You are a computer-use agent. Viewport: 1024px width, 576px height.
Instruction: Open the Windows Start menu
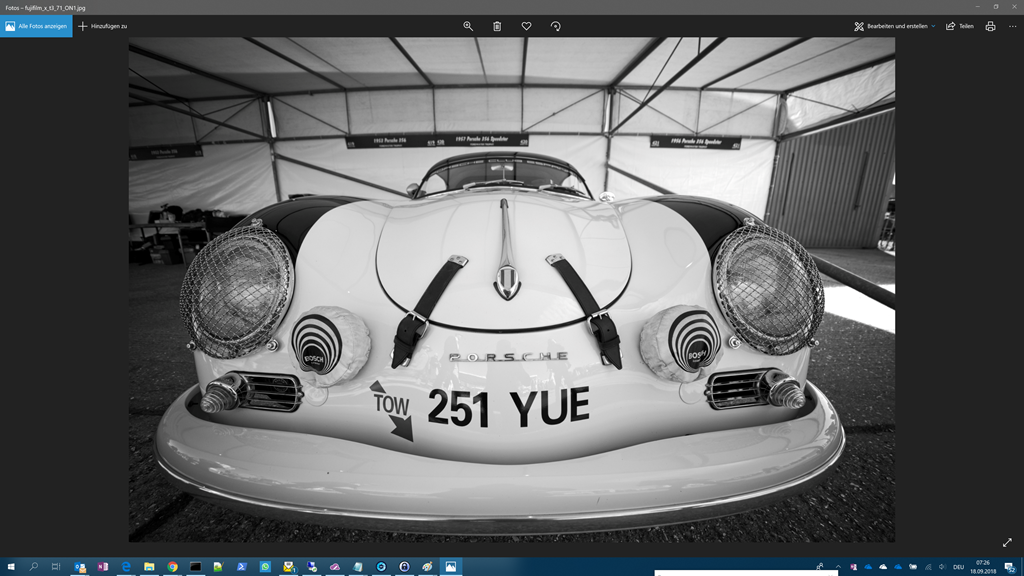(x=11, y=567)
